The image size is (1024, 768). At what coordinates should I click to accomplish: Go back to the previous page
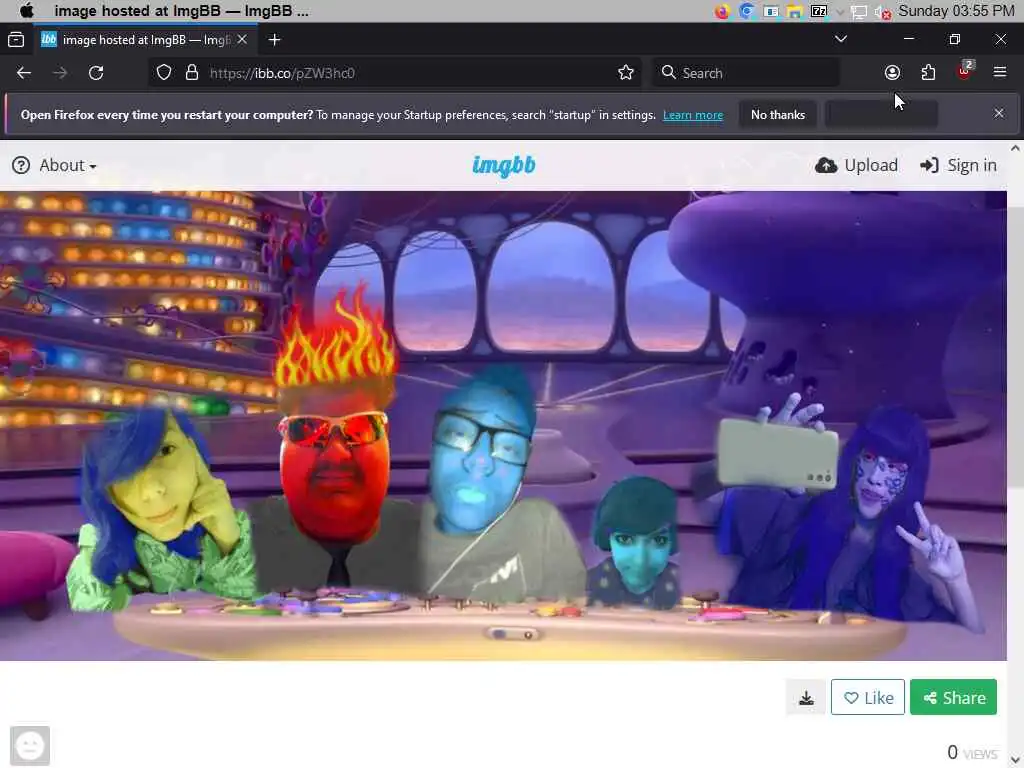24,73
